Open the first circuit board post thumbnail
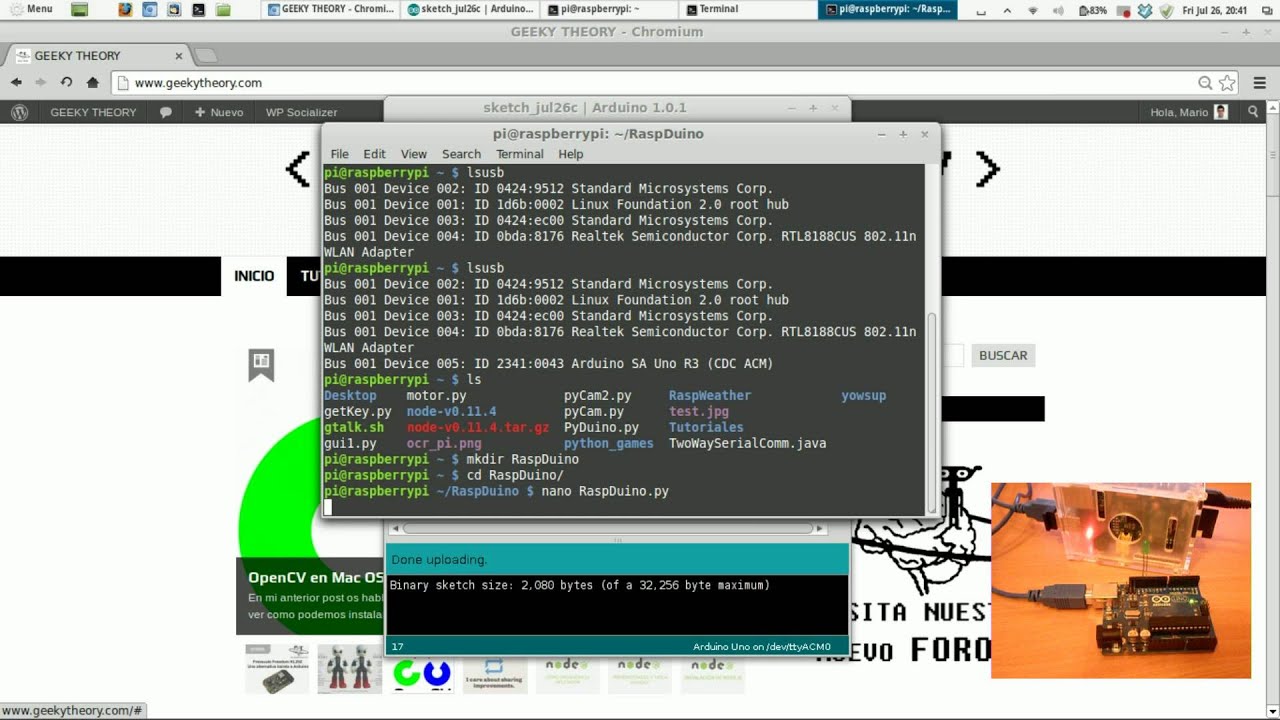Viewport: 1280px width, 720px height. tap(277, 669)
